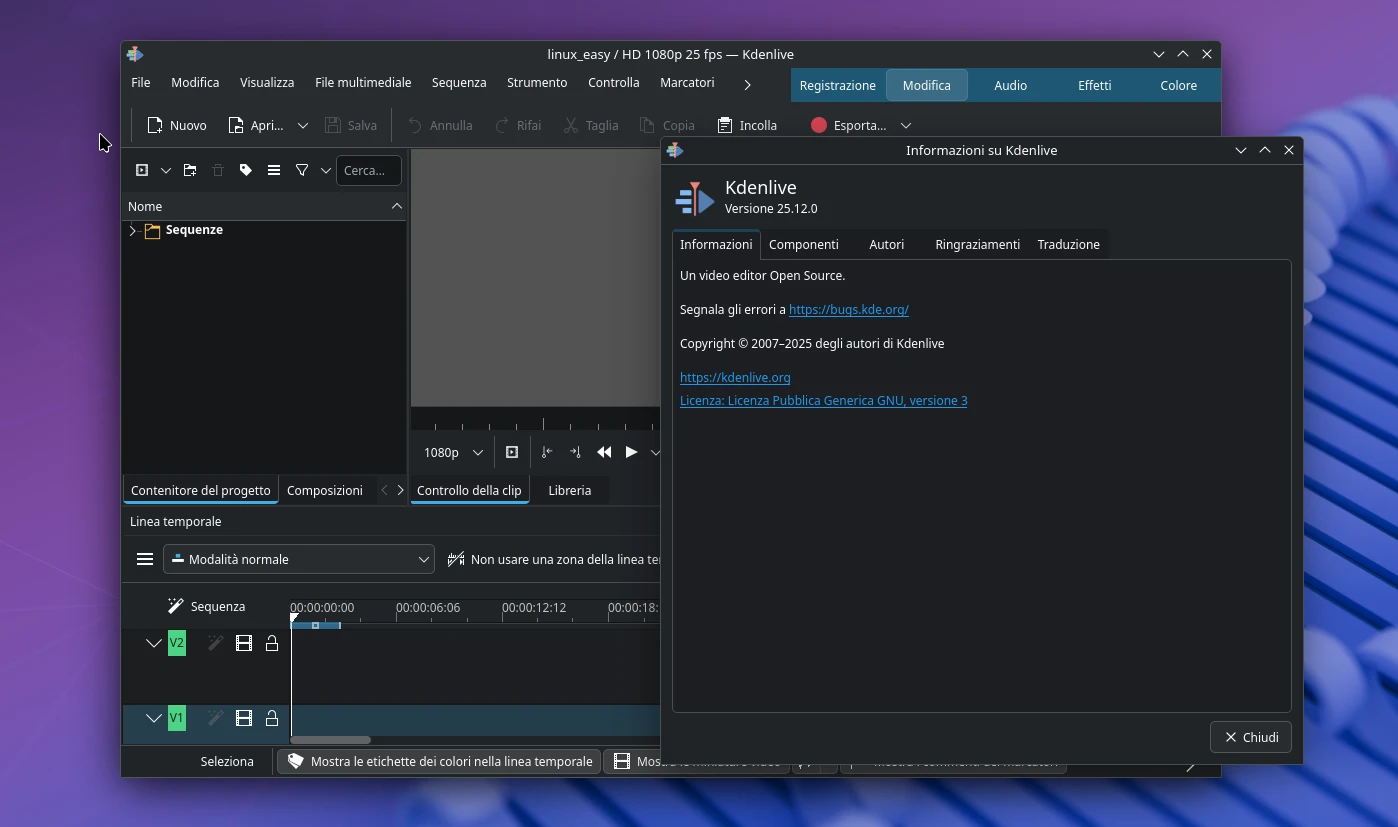Open the filter funnel icon in project bin
Viewport: 1398px width, 827px height.
(301, 171)
